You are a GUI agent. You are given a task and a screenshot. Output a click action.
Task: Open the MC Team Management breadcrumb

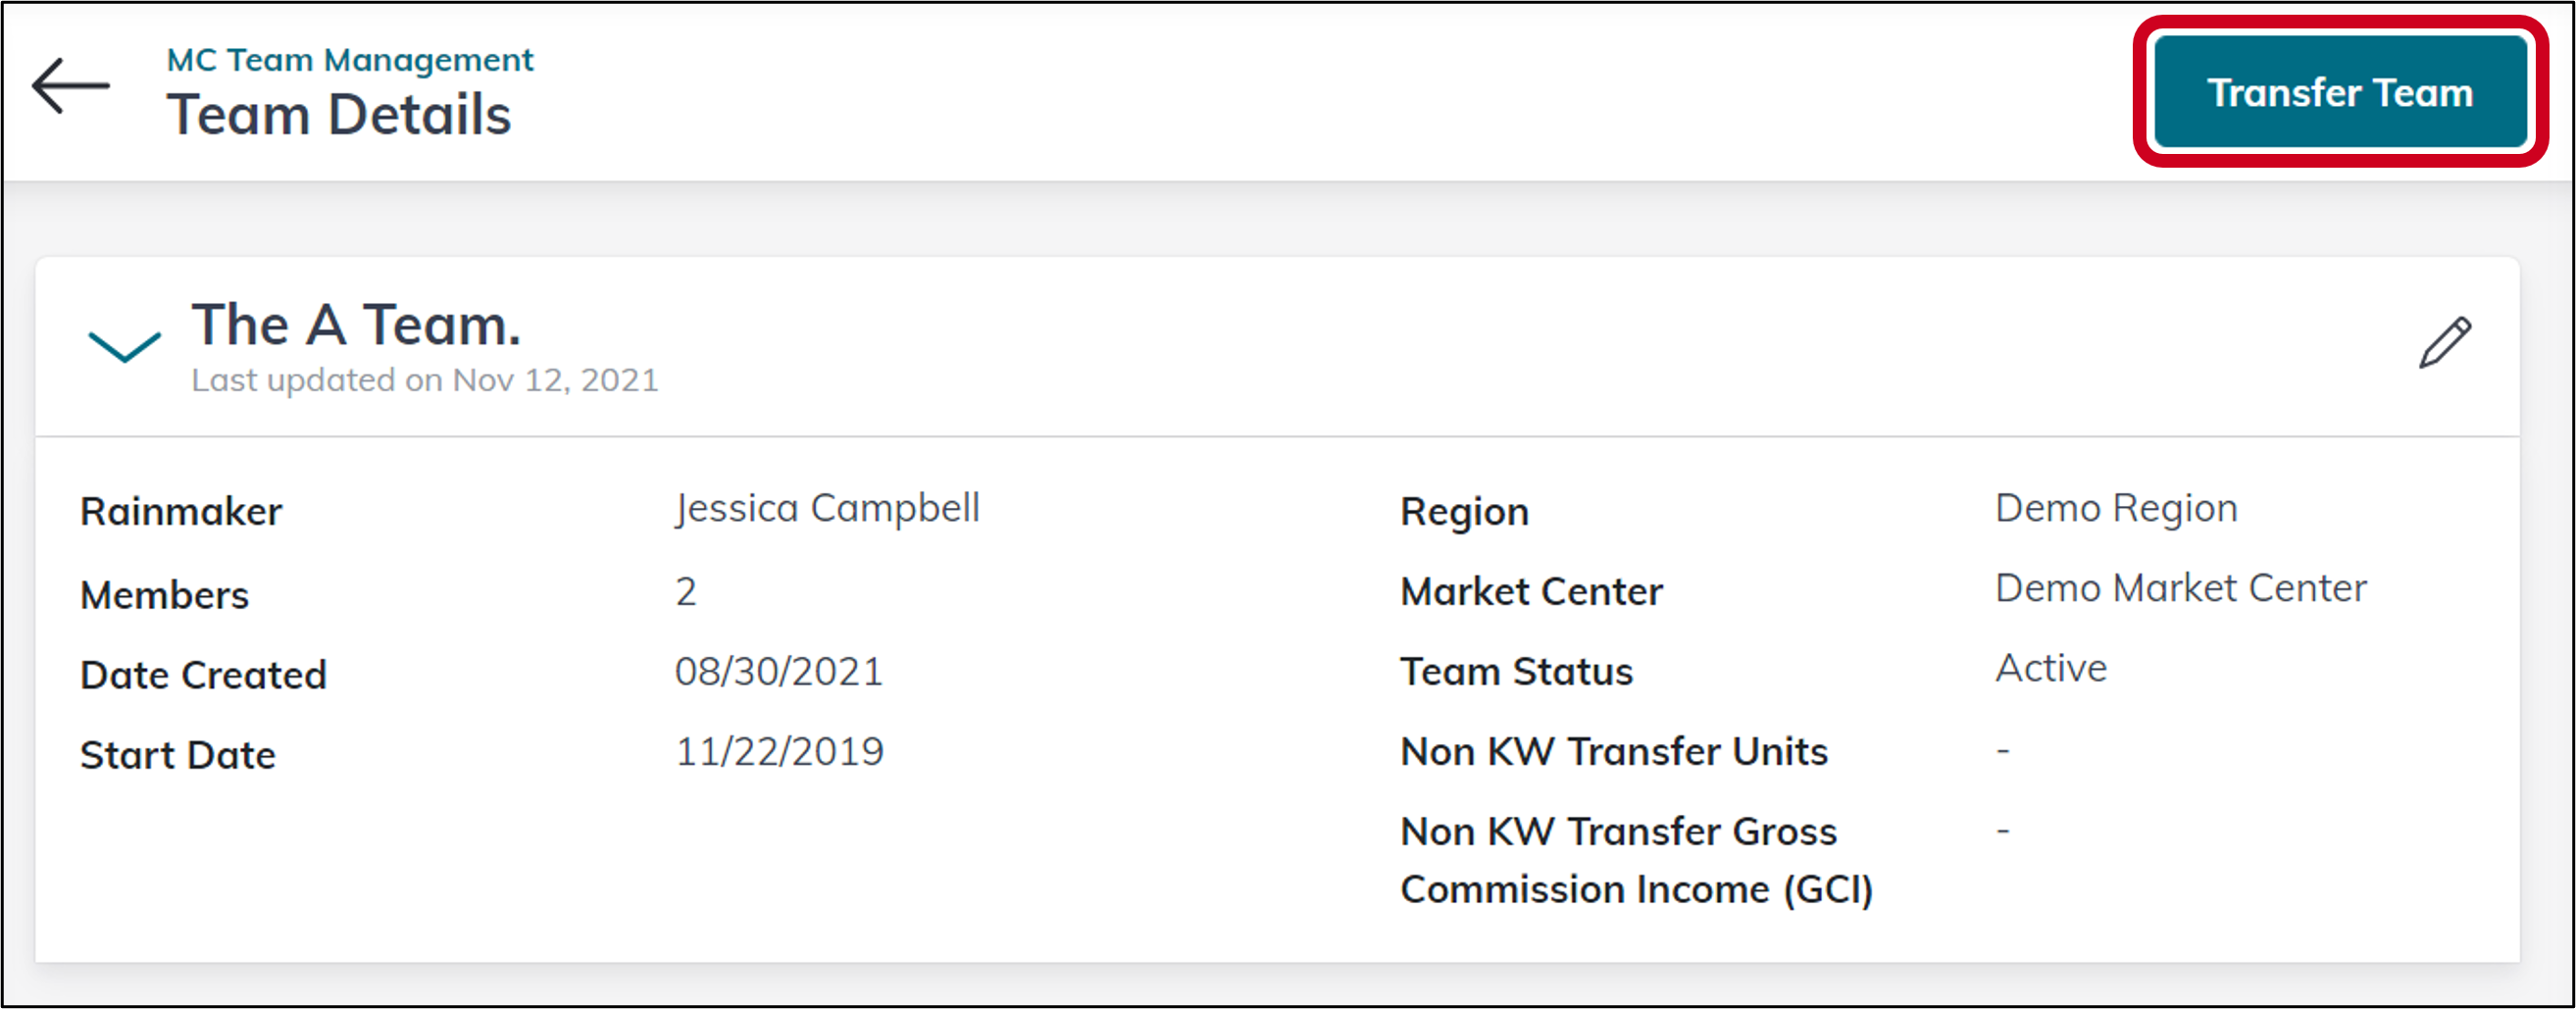350,58
